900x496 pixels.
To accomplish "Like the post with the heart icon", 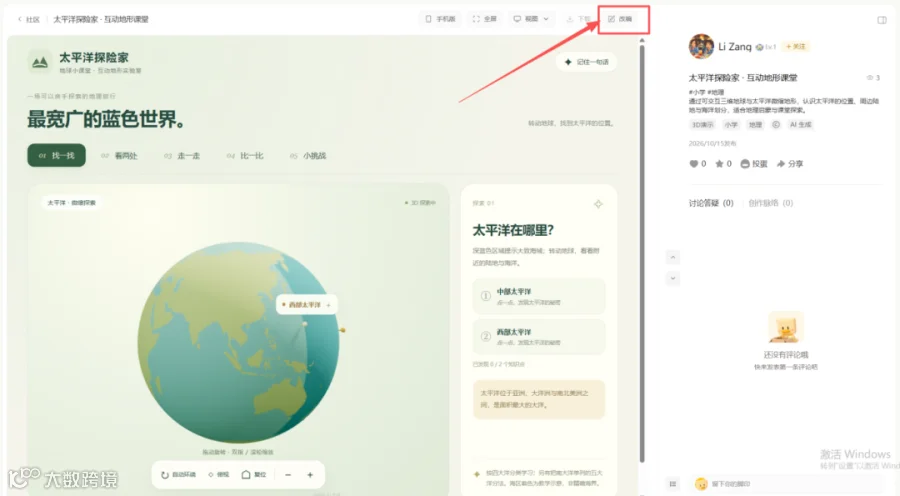I will pyautogui.click(x=694, y=164).
